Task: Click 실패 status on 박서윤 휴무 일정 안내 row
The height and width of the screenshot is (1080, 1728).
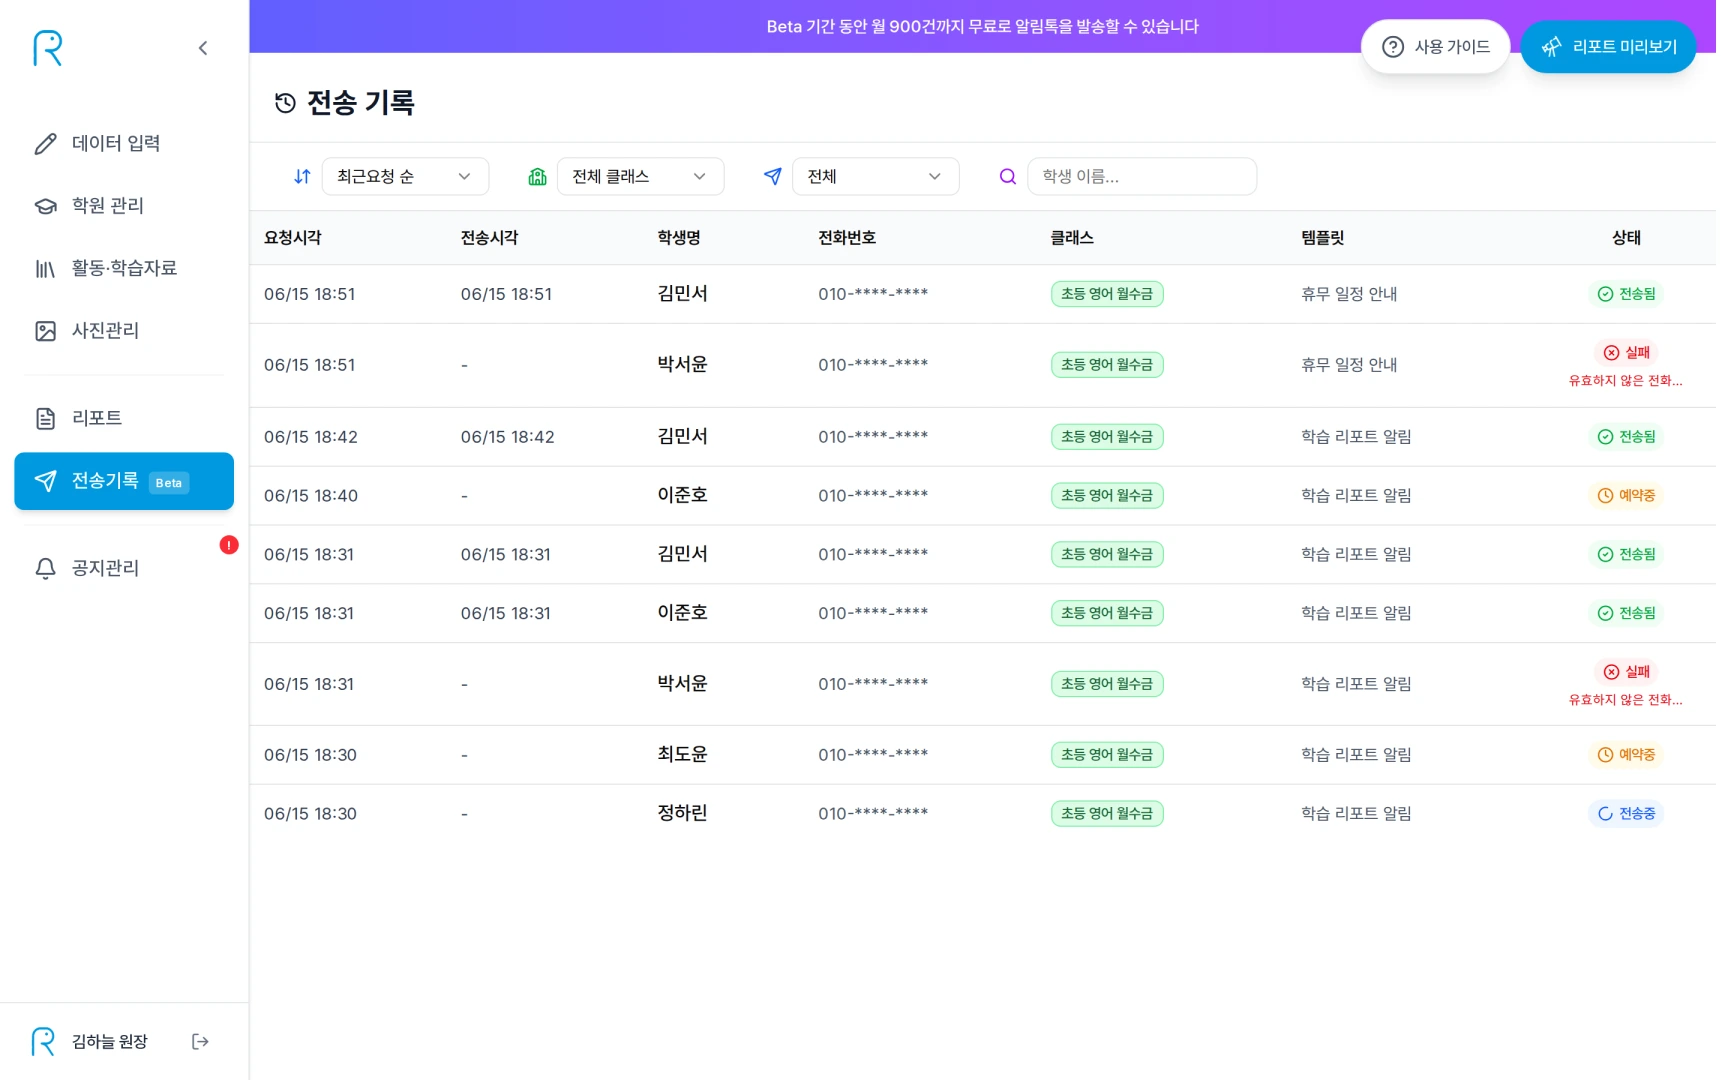Action: [x=1626, y=353]
